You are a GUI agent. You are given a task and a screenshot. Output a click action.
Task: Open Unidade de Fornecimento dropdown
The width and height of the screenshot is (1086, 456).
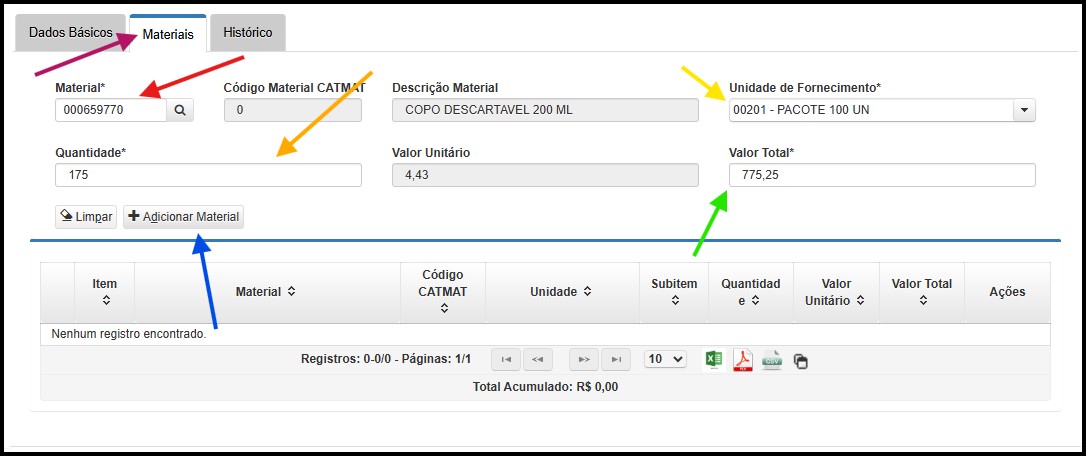click(1023, 110)
